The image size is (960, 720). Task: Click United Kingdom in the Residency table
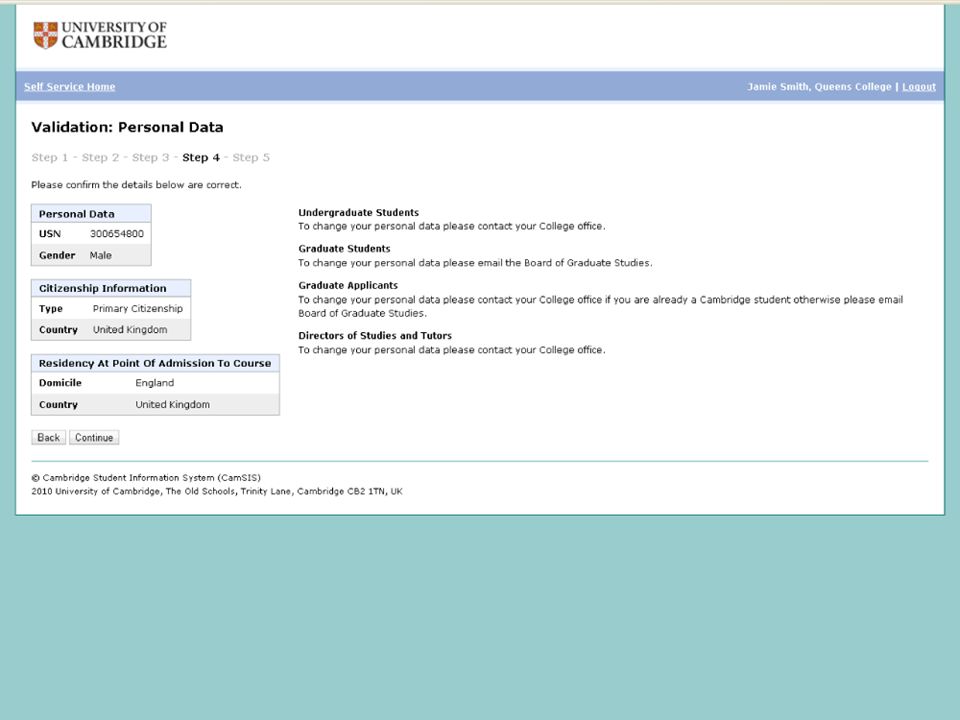click(x=173, y=405)
